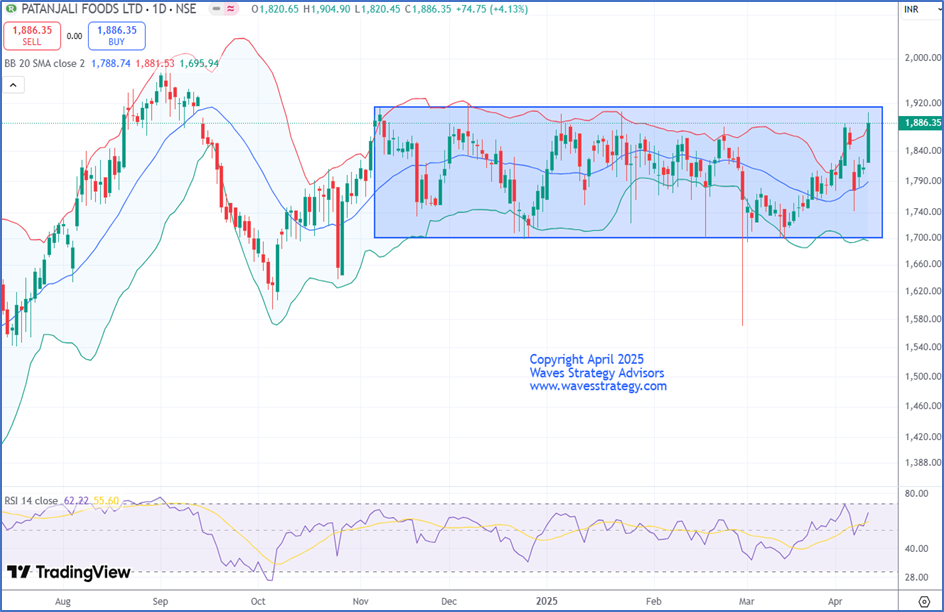Click the Patanjali round logo icon beside symbol

coord(11,9)
